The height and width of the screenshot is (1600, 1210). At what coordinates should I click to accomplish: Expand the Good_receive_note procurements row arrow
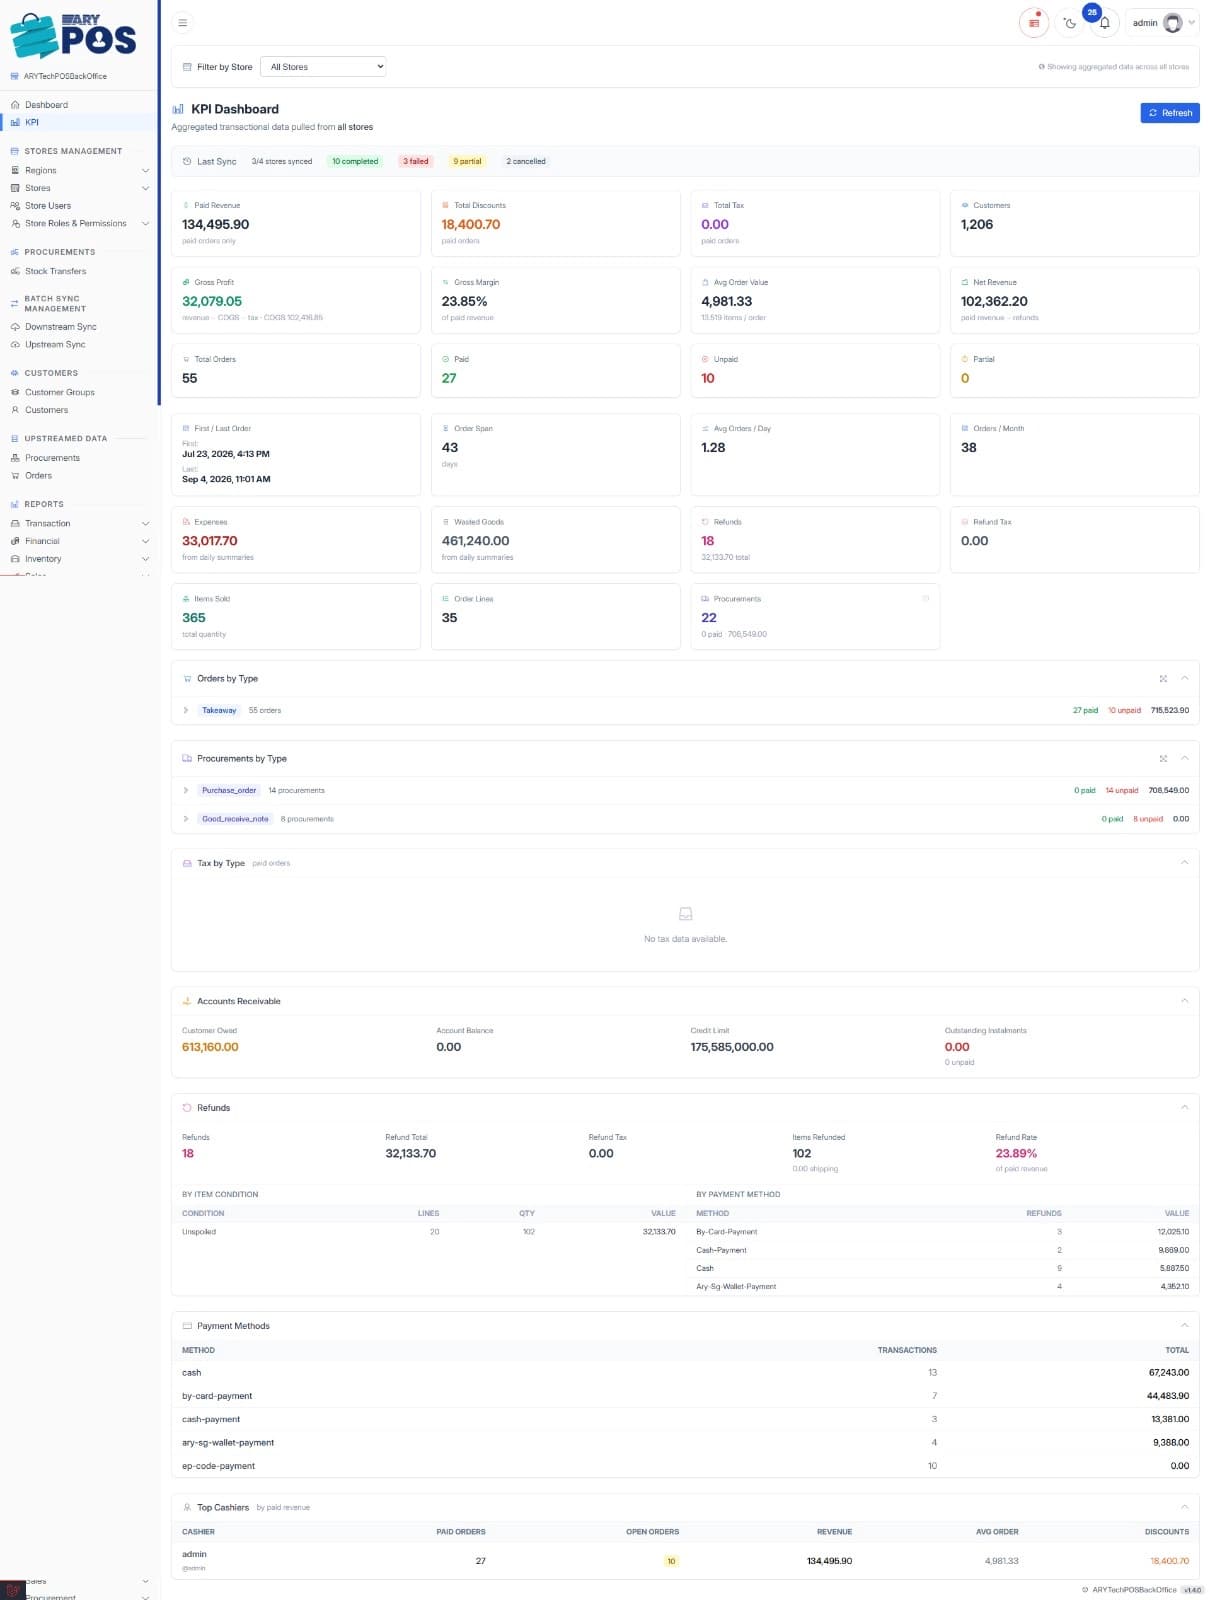pyautogui.click(x=186, y=819)
